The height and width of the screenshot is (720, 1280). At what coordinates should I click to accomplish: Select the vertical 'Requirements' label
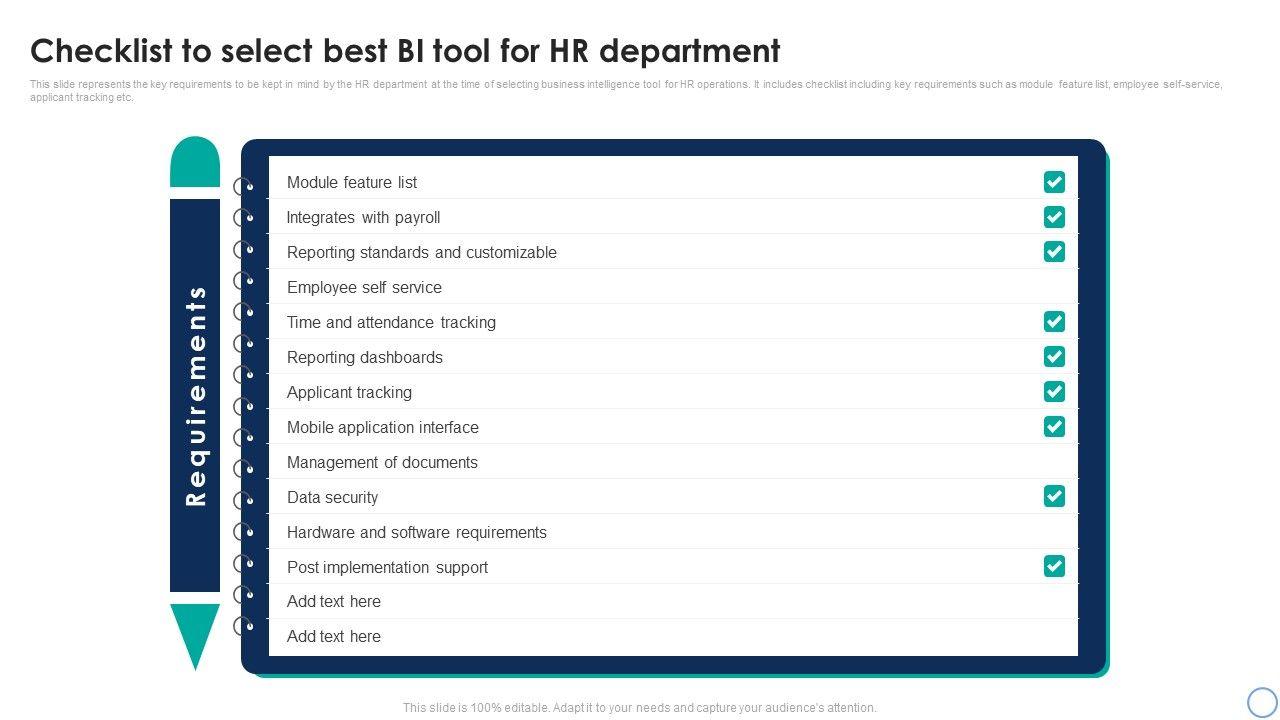(196, 396)
